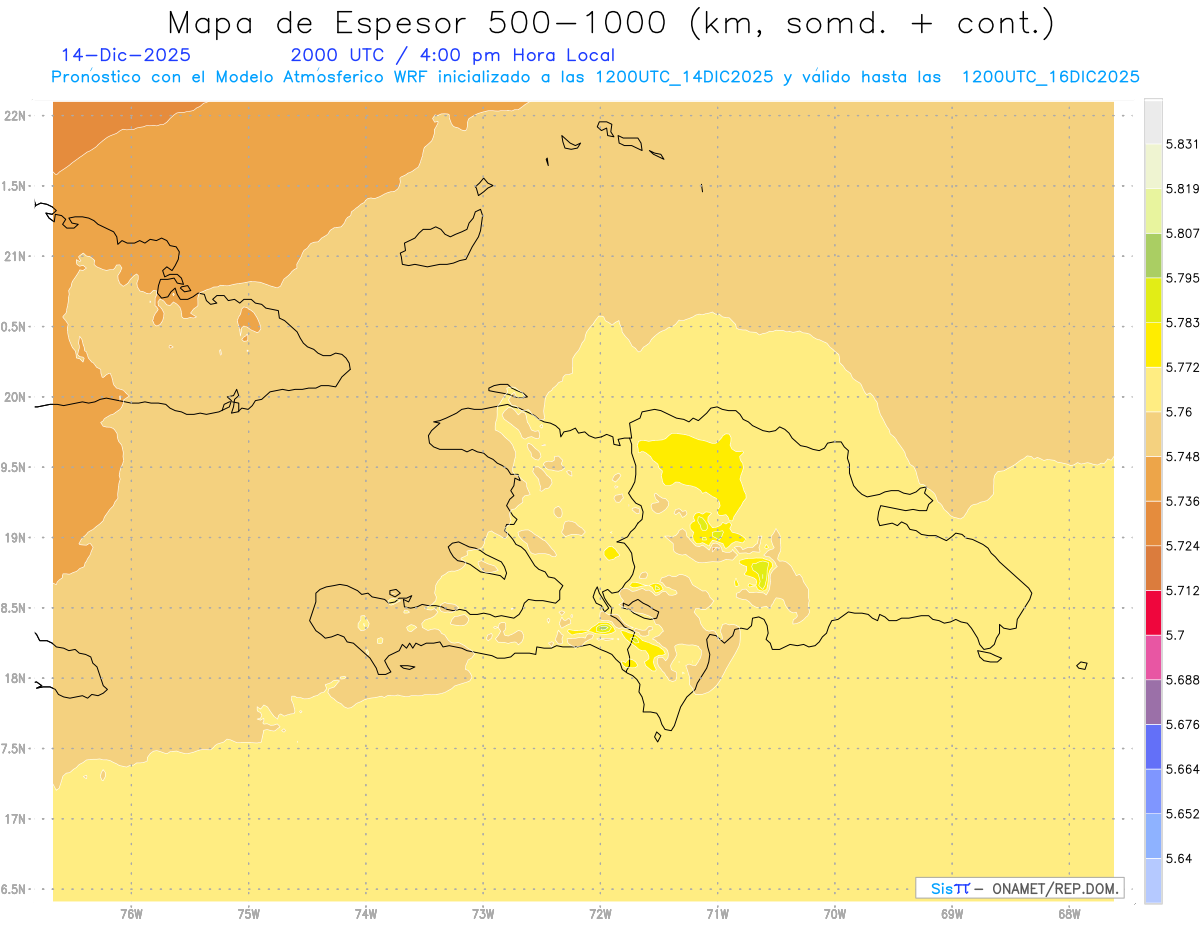Click the pink legend swatch between 5.7 and 5.688
The width and height of the screenshot is (1200, 927).
click(1153, 657)
